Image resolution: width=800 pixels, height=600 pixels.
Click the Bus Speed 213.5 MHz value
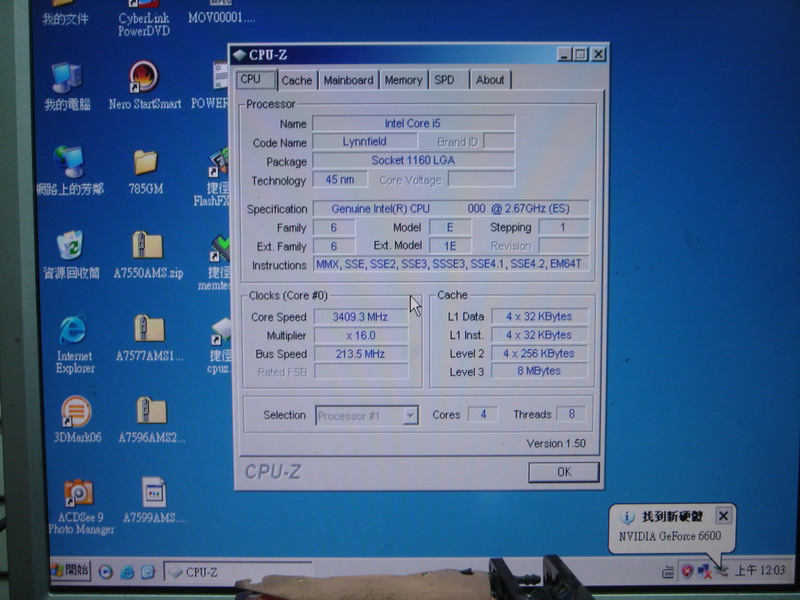(361, 354)
